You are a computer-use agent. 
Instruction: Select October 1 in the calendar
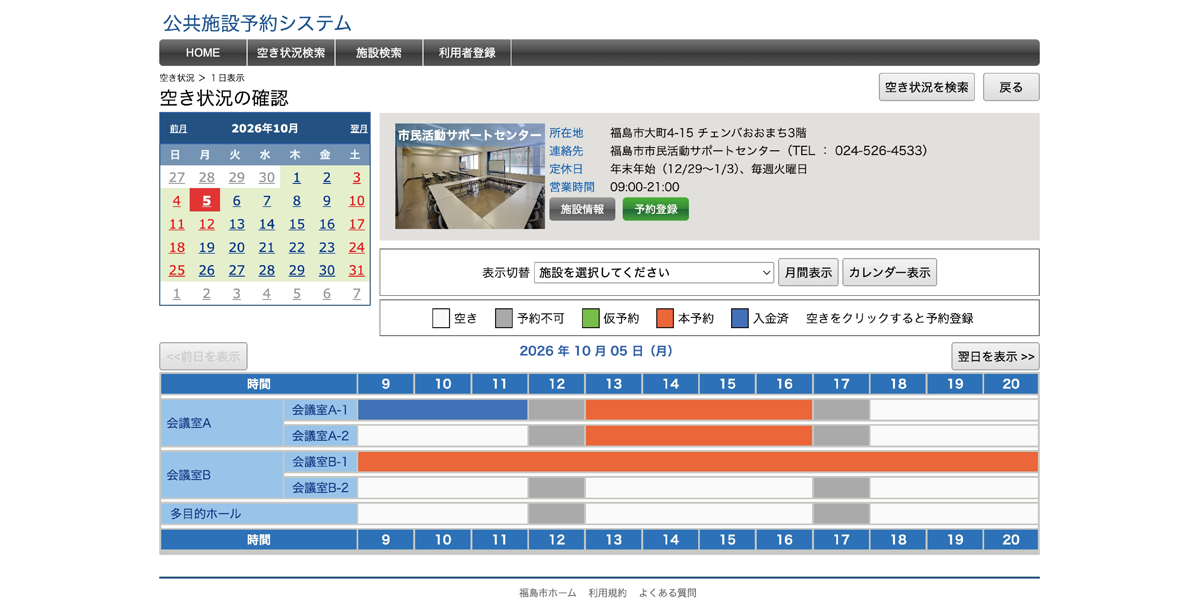pos(296,177)
